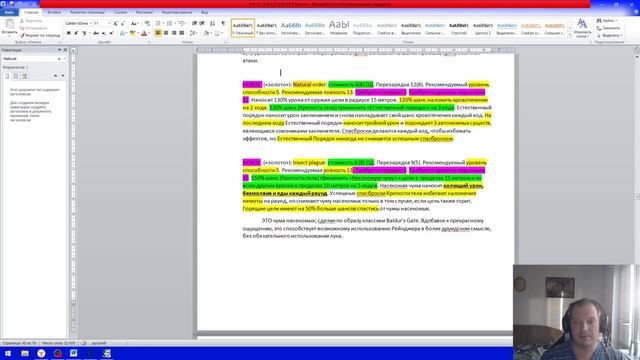Justify the paragraph text

(x=182, y=33)
